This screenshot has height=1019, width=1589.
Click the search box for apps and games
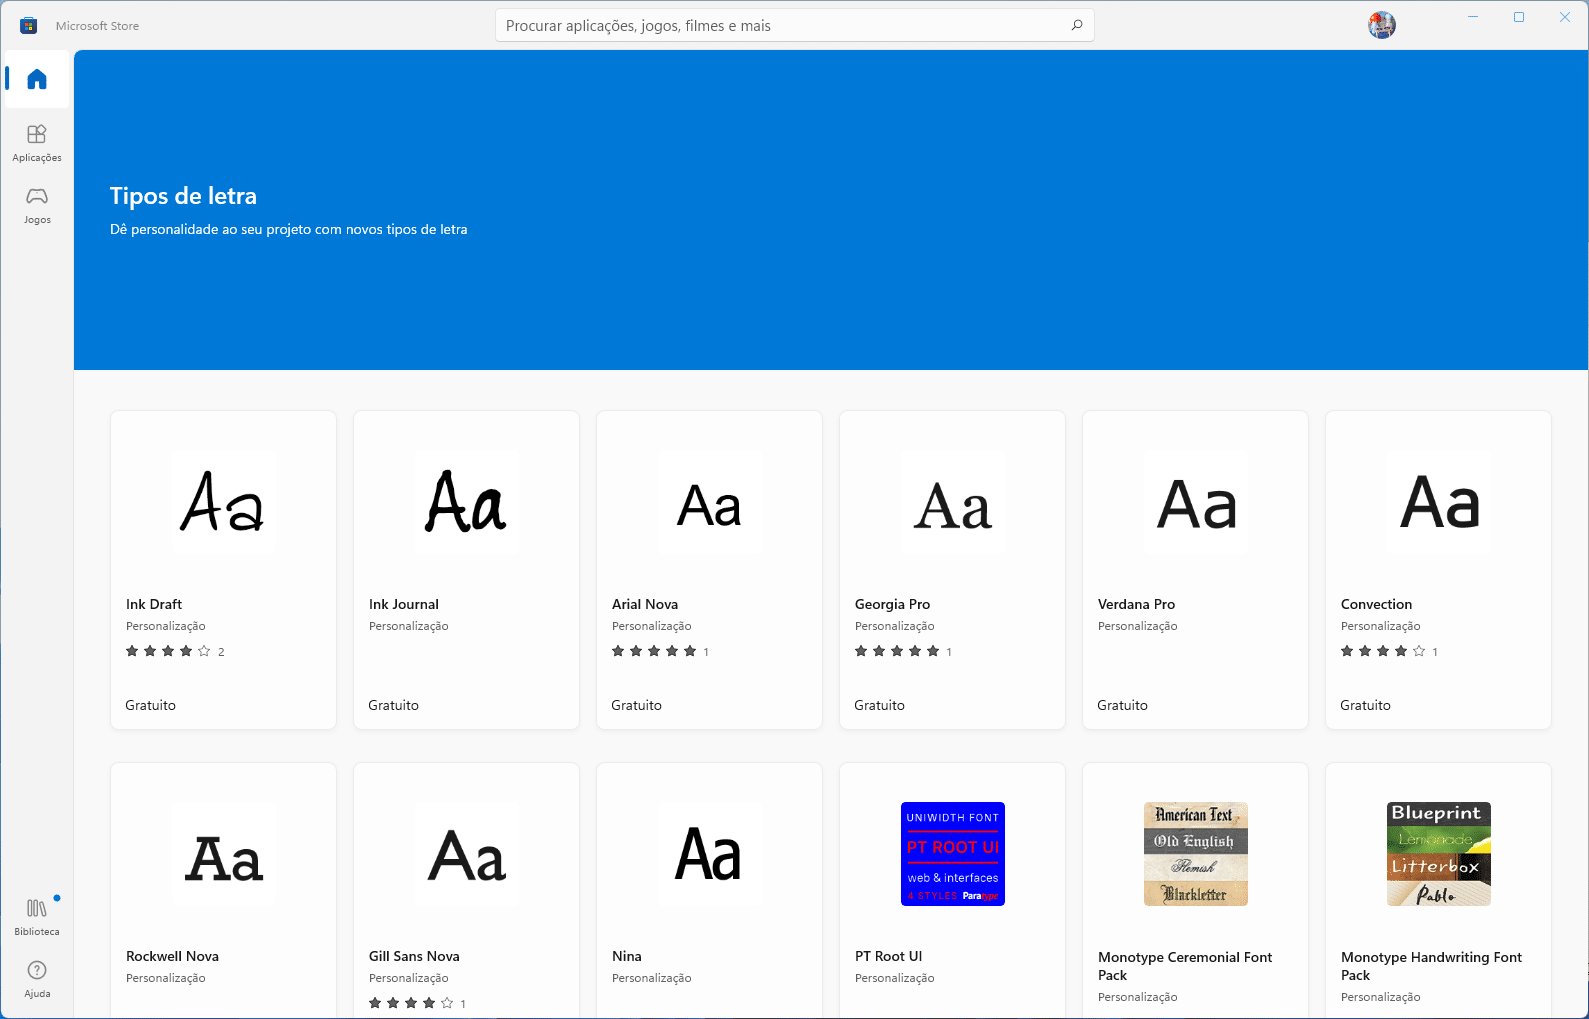pyautogui.click(x=780, y=25)
